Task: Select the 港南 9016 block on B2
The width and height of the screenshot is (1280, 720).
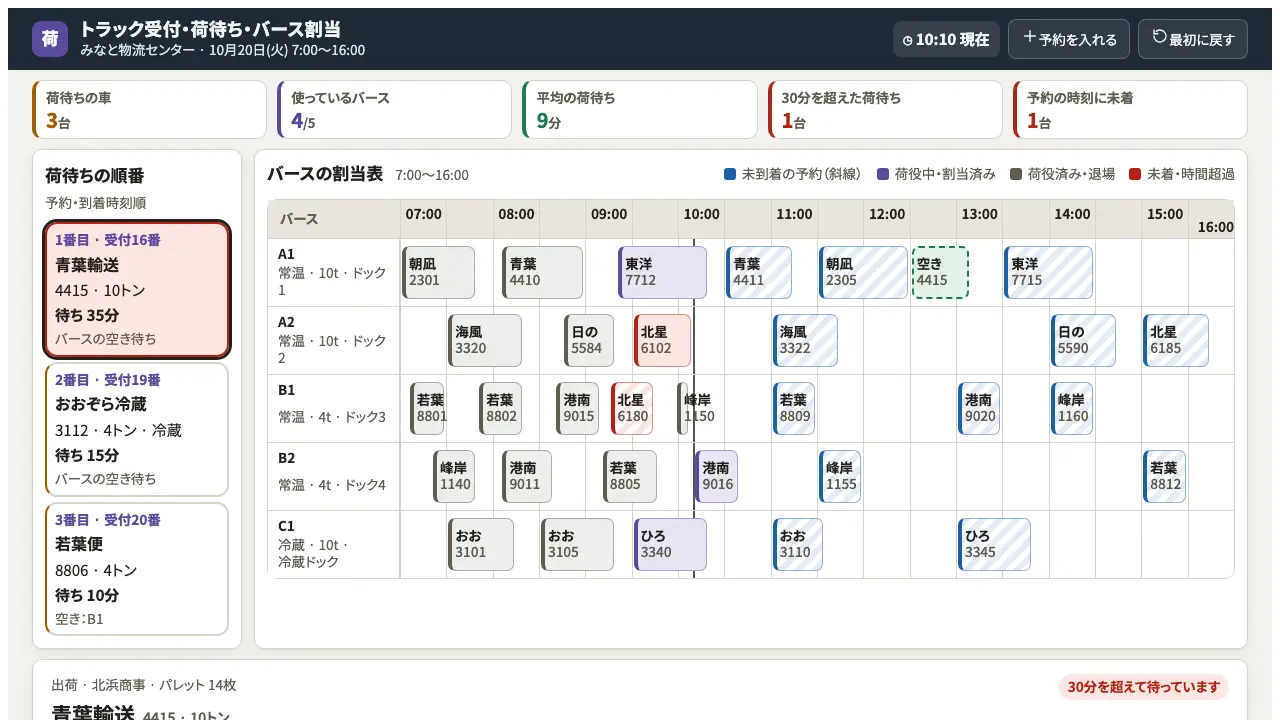Action: tap(716, 476)
